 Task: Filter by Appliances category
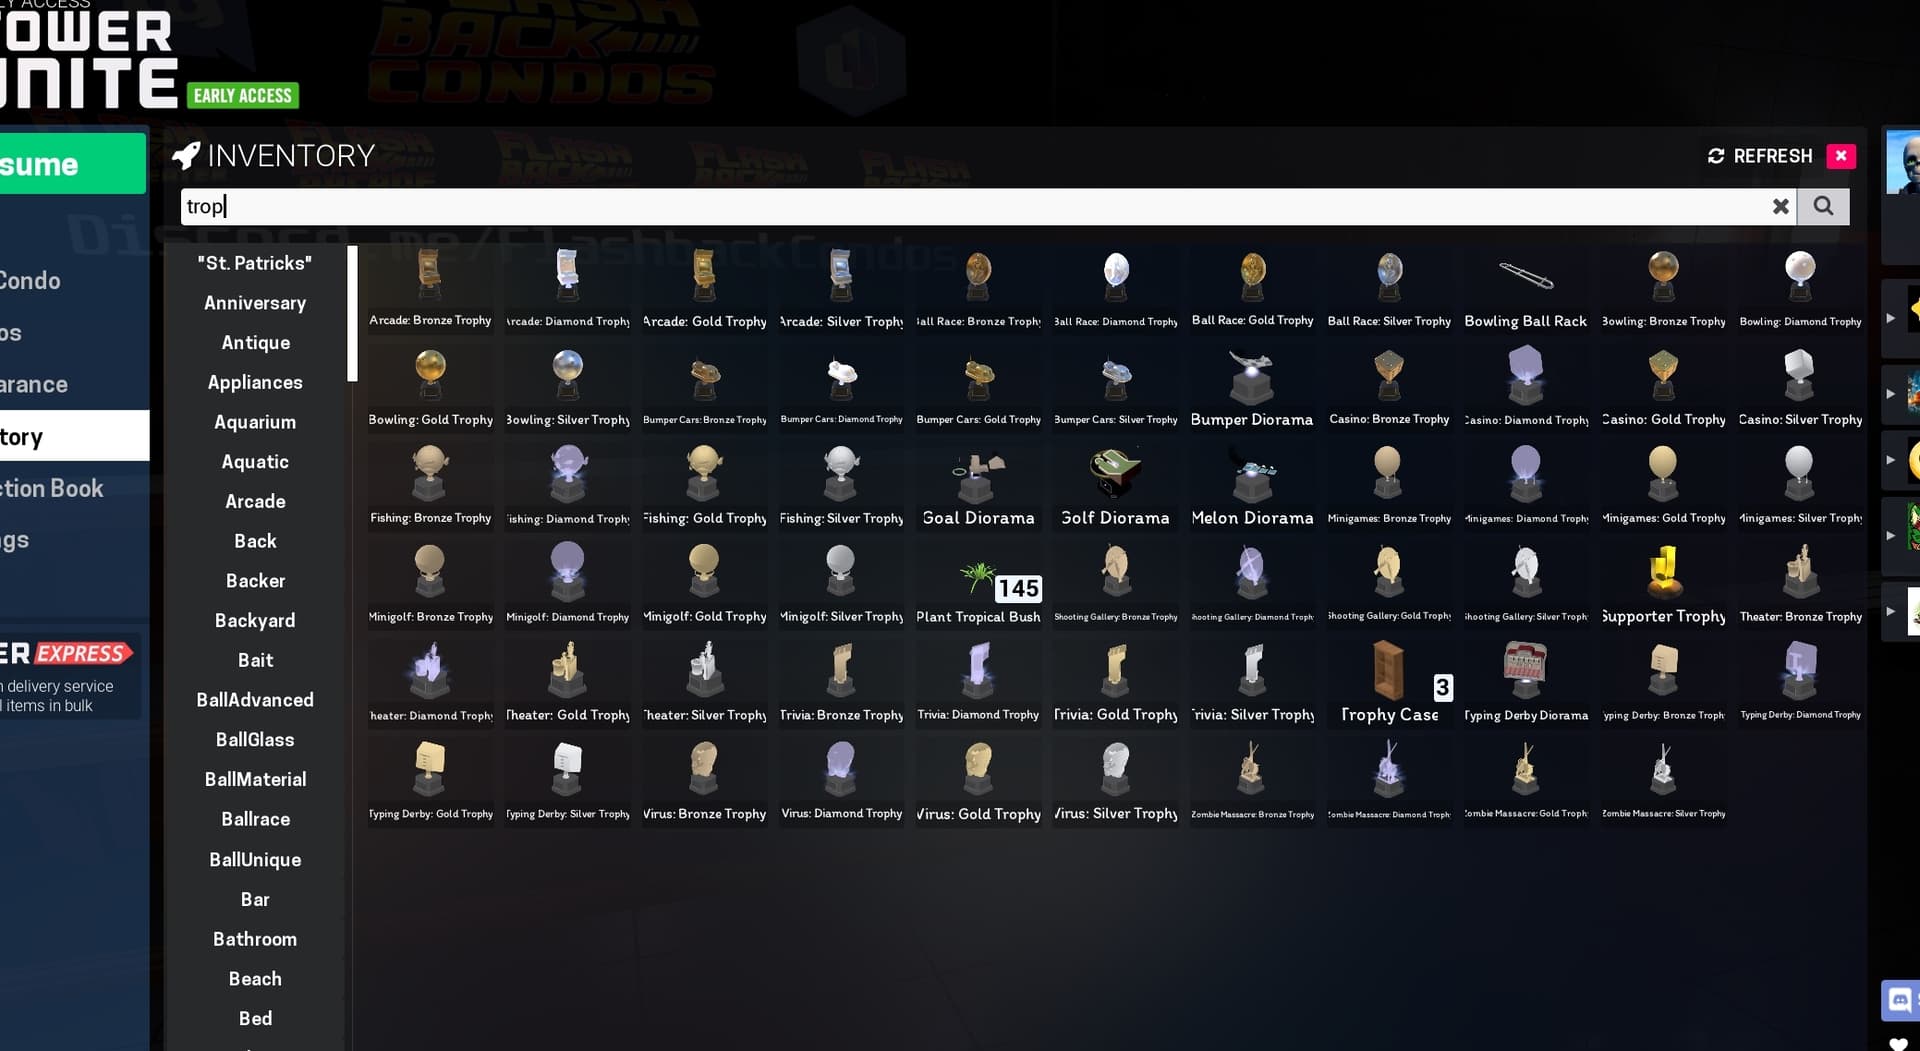[255, 382]
